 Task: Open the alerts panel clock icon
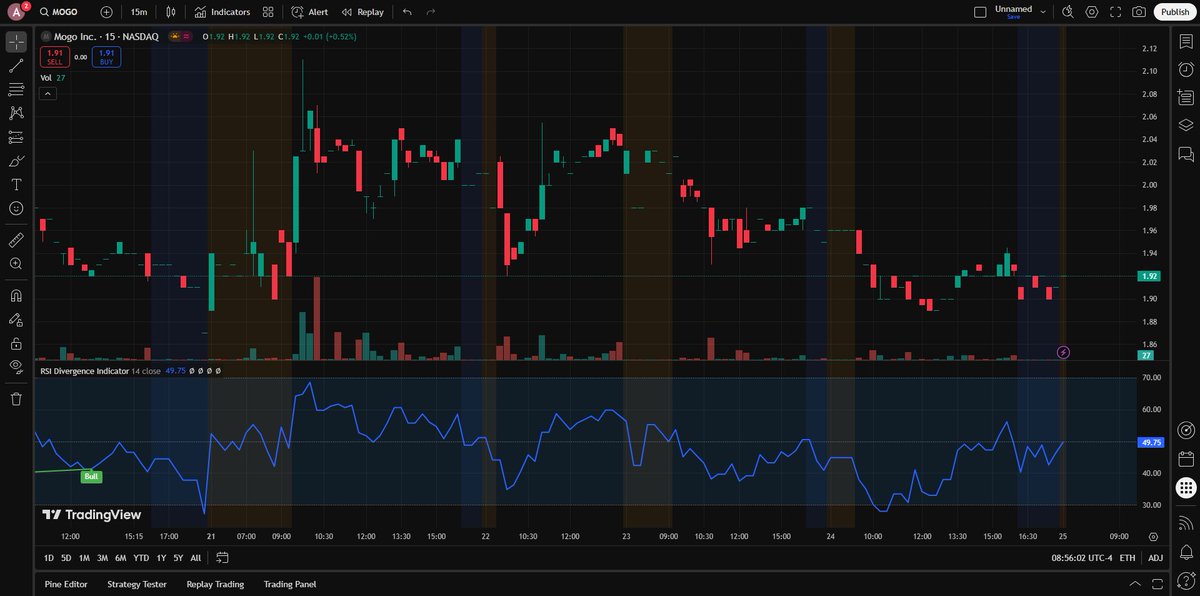click(x=1186, y=69)
